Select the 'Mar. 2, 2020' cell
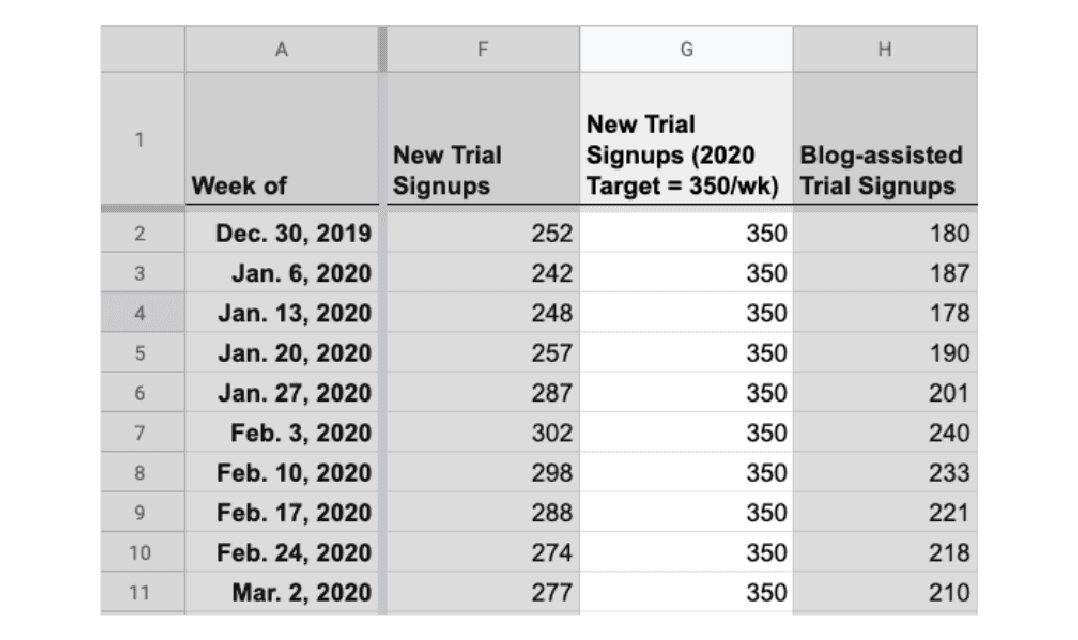 pos(281,592)
